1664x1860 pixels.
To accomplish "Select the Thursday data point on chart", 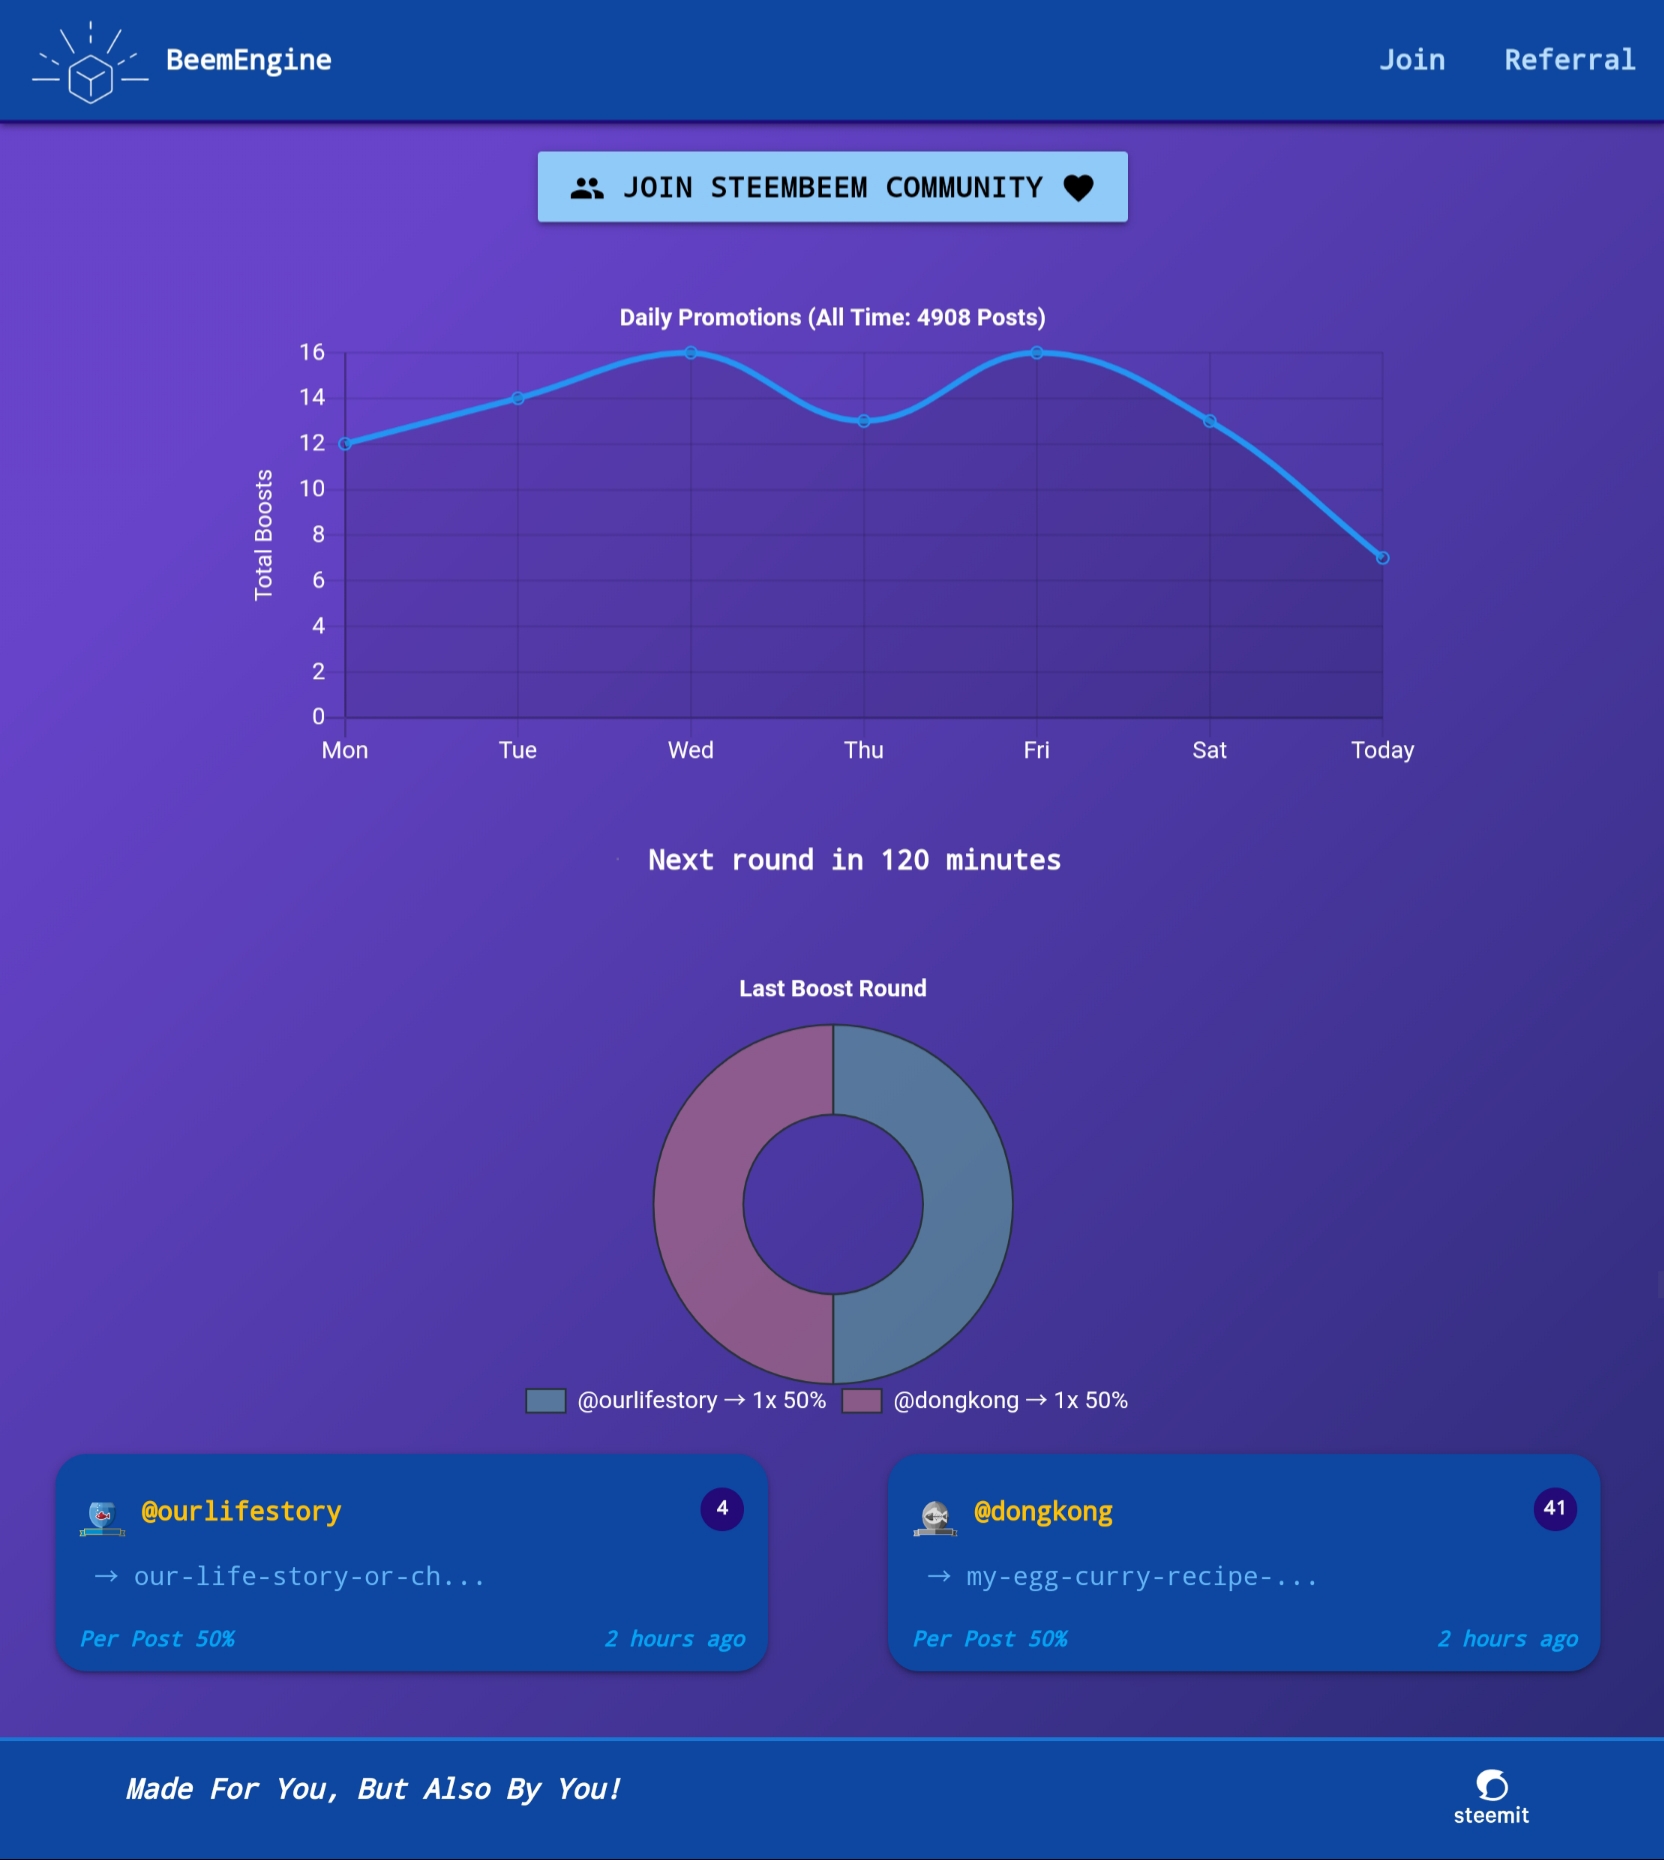I will coord(864,421).
